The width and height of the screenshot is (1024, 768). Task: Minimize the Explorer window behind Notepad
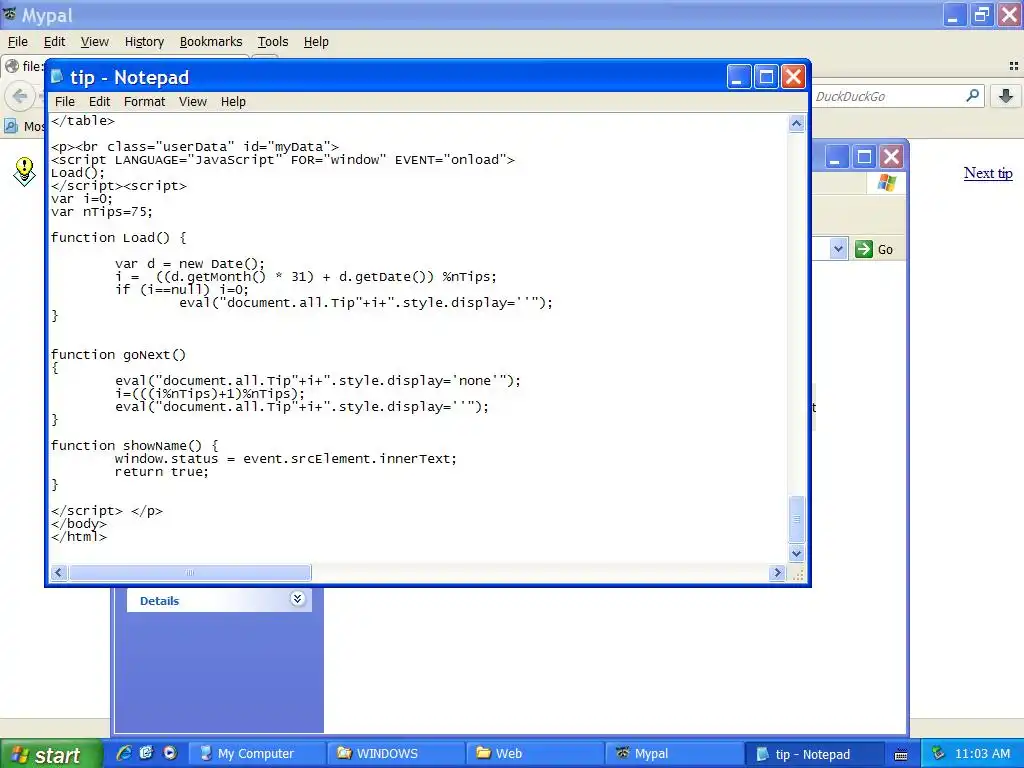pyautogui.click(x=835, y=157)
